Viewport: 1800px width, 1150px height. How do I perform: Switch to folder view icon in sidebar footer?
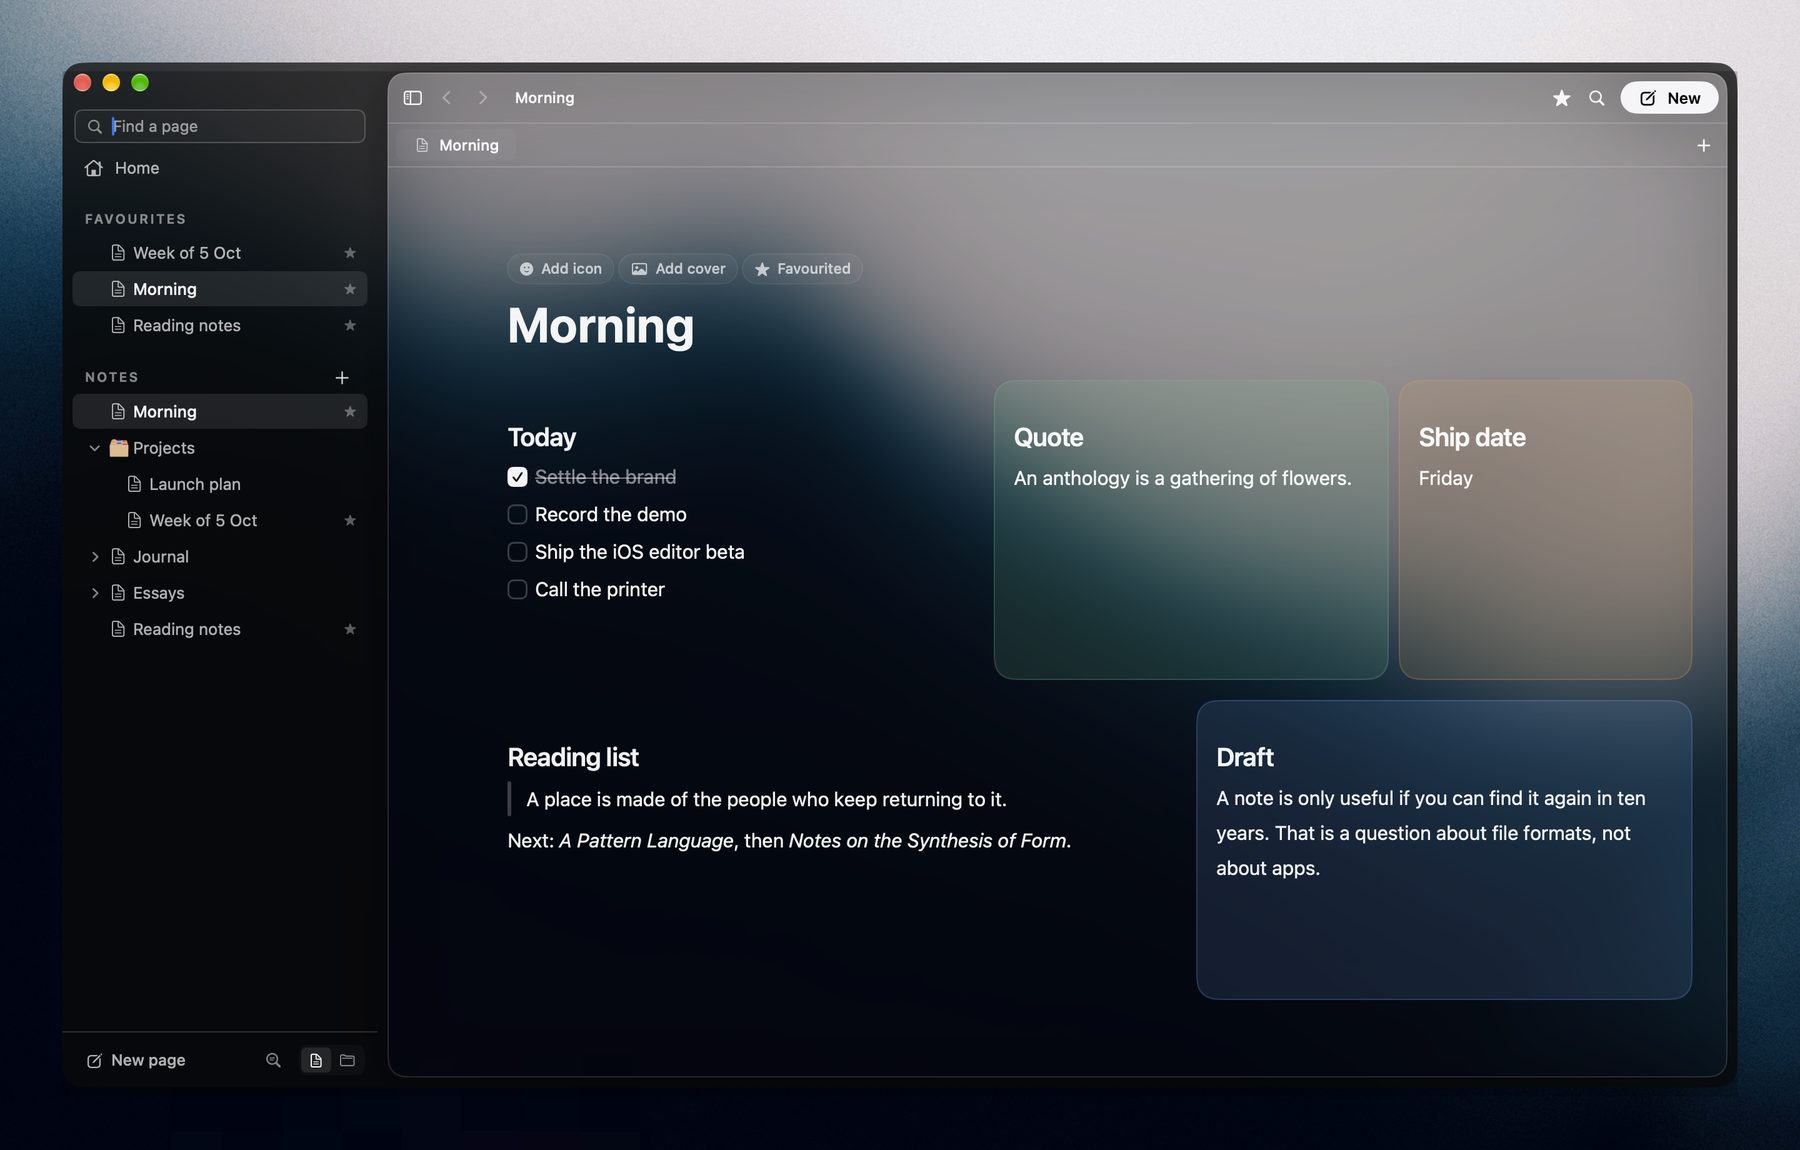pos(348,1060)
